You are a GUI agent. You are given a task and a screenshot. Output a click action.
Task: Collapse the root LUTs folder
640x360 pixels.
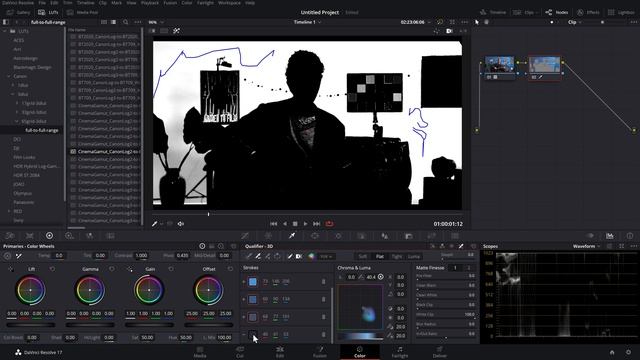[x=4, y=31]
